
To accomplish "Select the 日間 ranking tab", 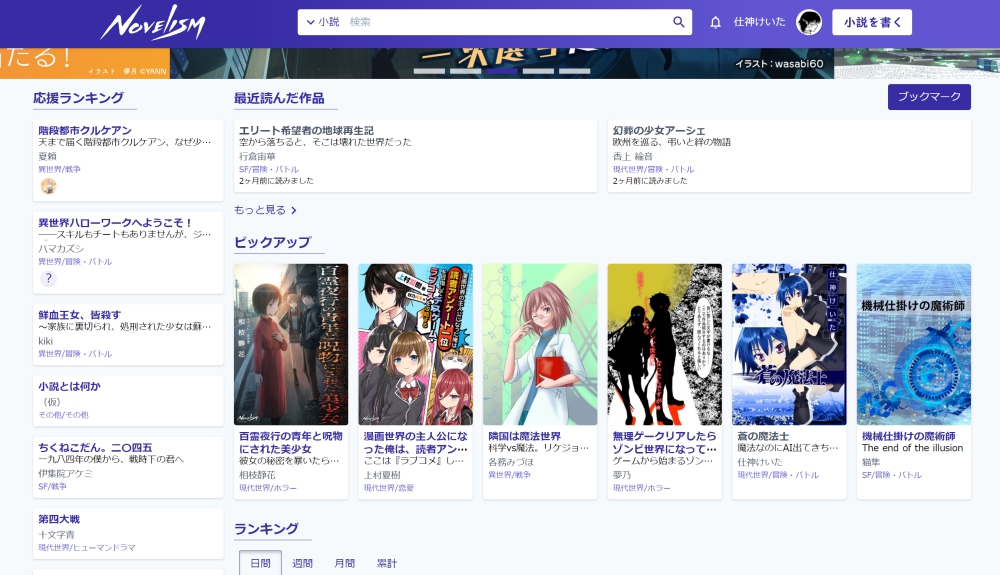I will [x=260, y=563].
